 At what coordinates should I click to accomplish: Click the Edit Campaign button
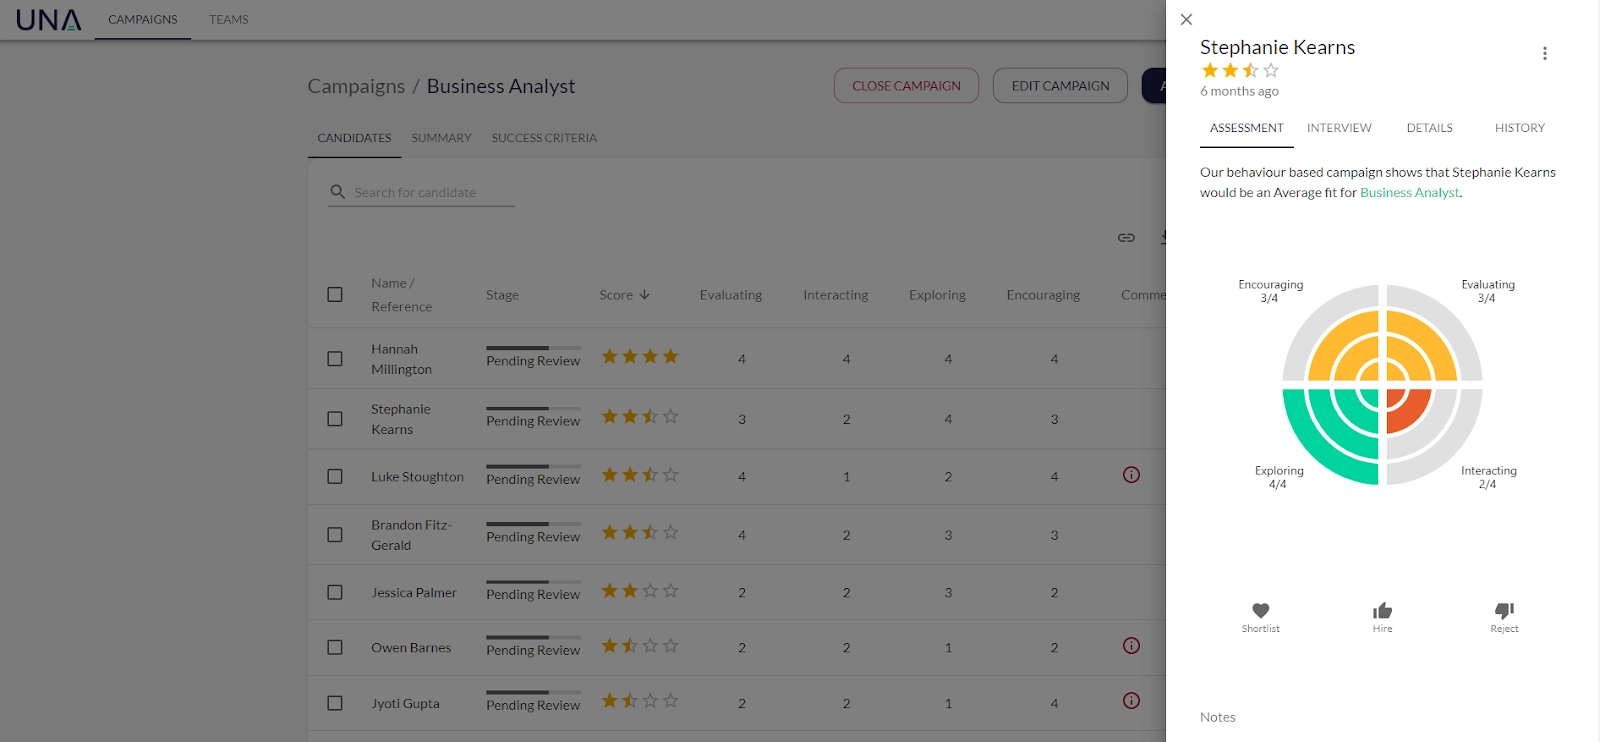pos(1060,86)
